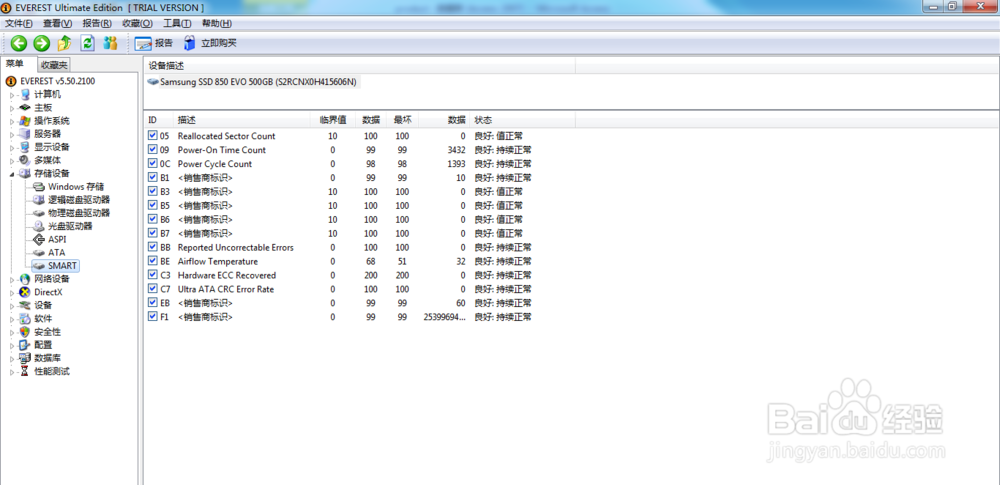This screenshot has height=485, width=1000.
Task: Expand the 服务器 tree node
Action: (x=11, y=135)
